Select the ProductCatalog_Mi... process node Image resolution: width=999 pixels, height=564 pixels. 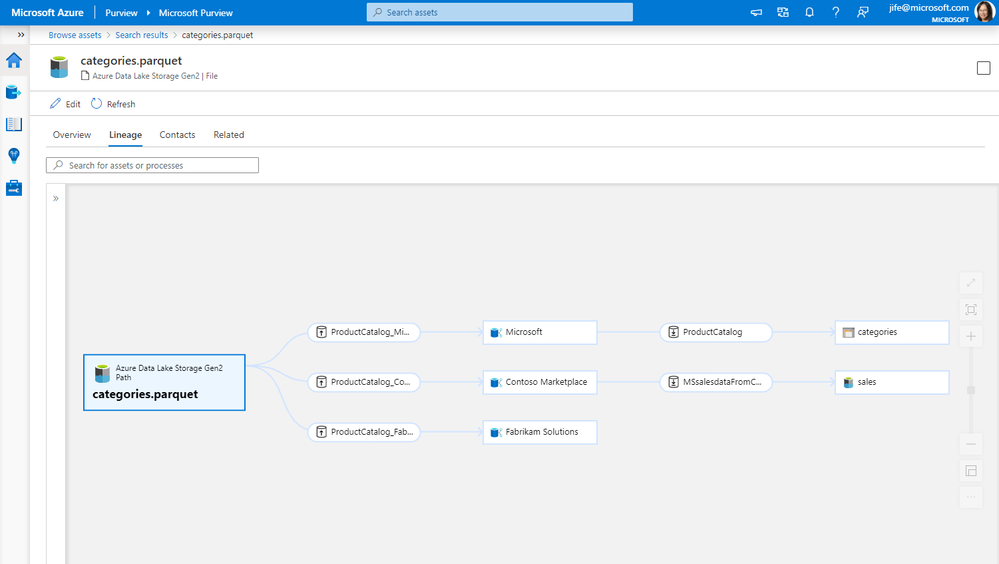pyautogui.click(x=364, y=332)
